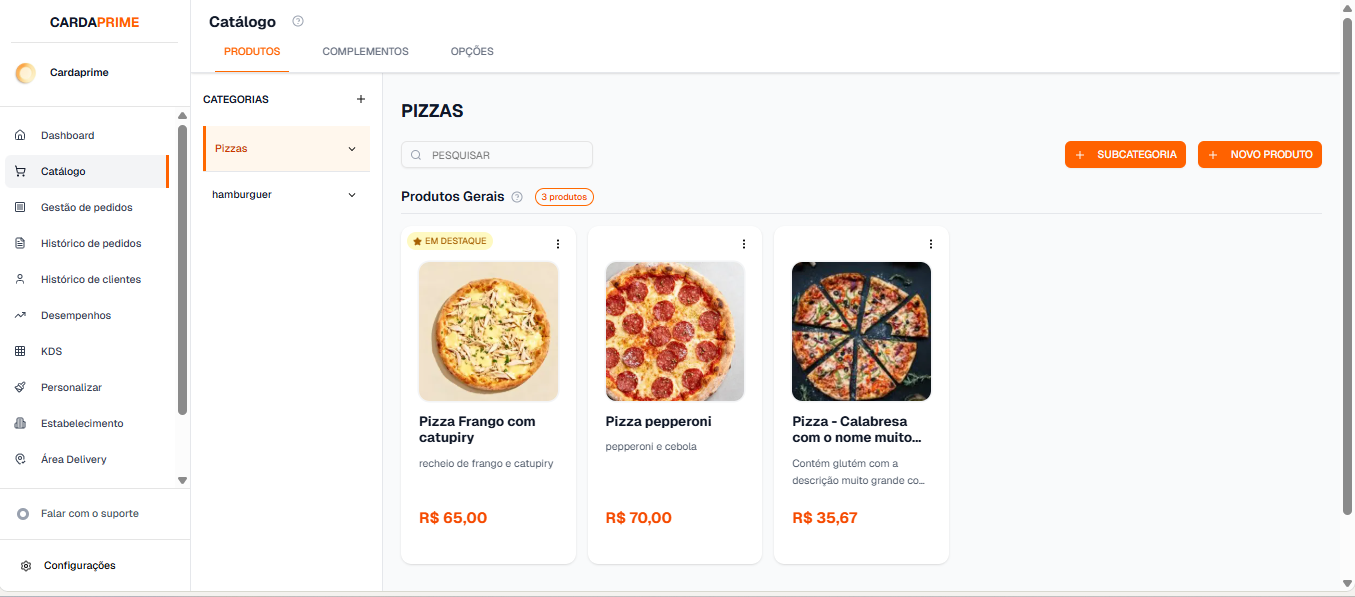View Histórico de pedidos
The height and width of the screenshot is (597, 1355).
coord(90,243)
